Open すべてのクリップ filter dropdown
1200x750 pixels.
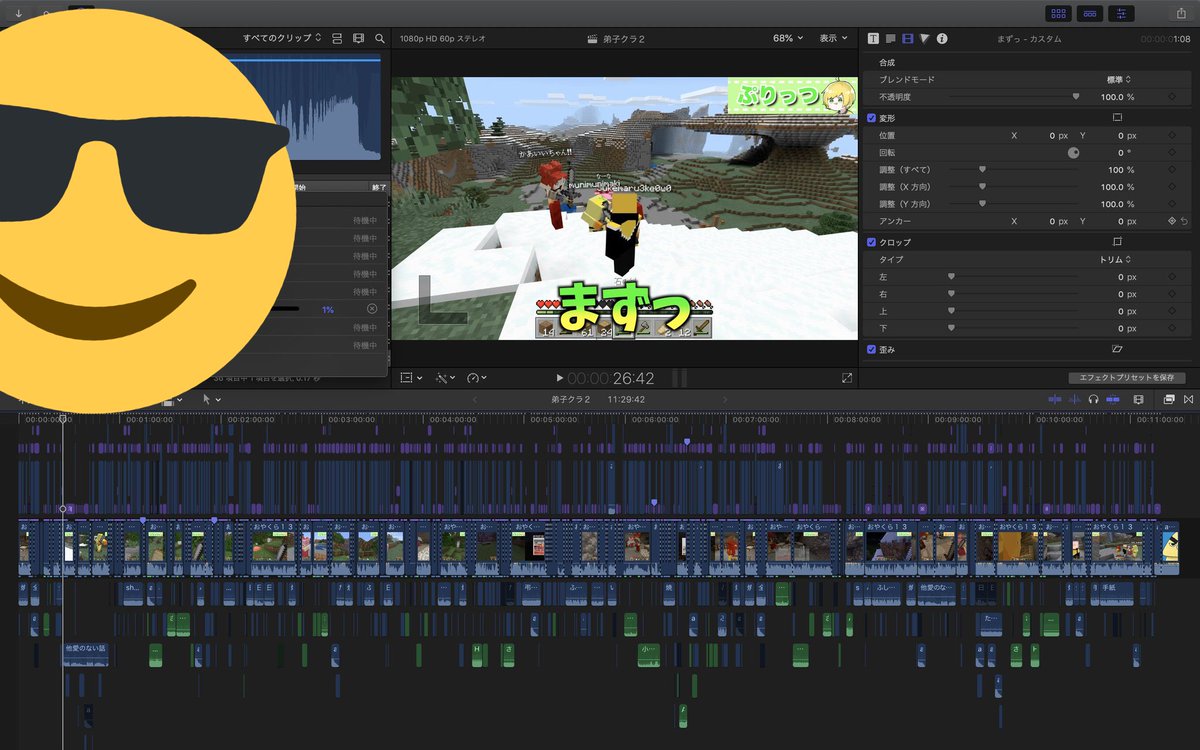[x=282, y=38]
